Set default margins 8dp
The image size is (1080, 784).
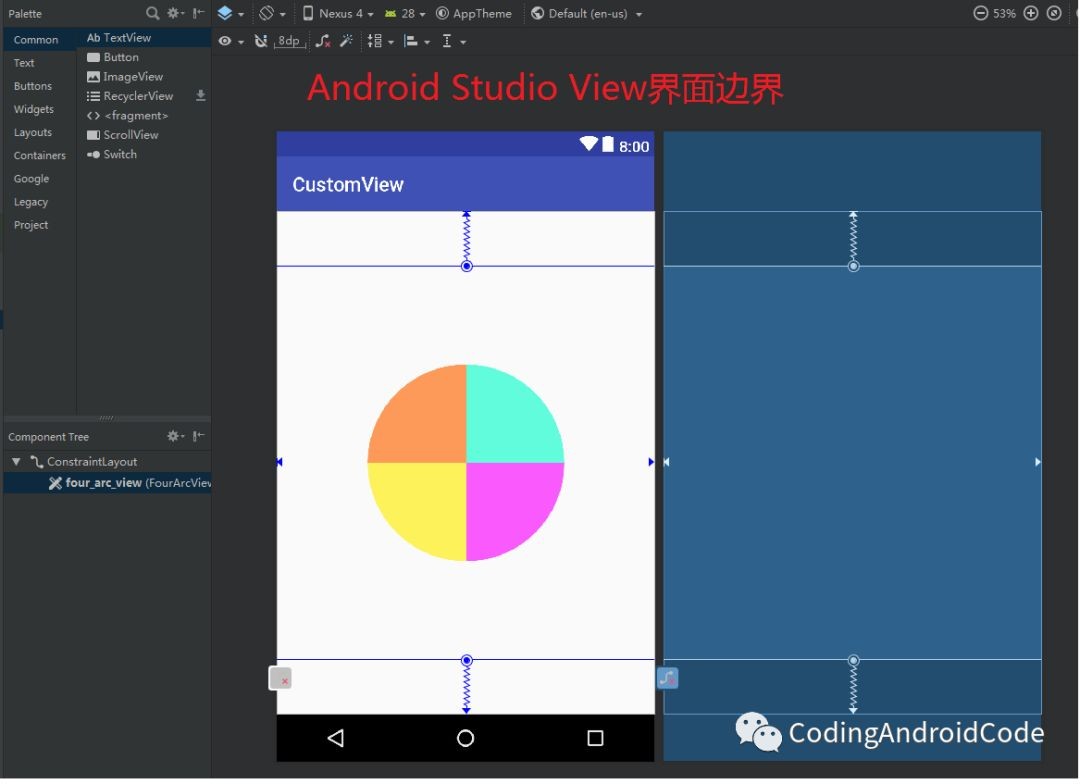[x=289, y=41]
